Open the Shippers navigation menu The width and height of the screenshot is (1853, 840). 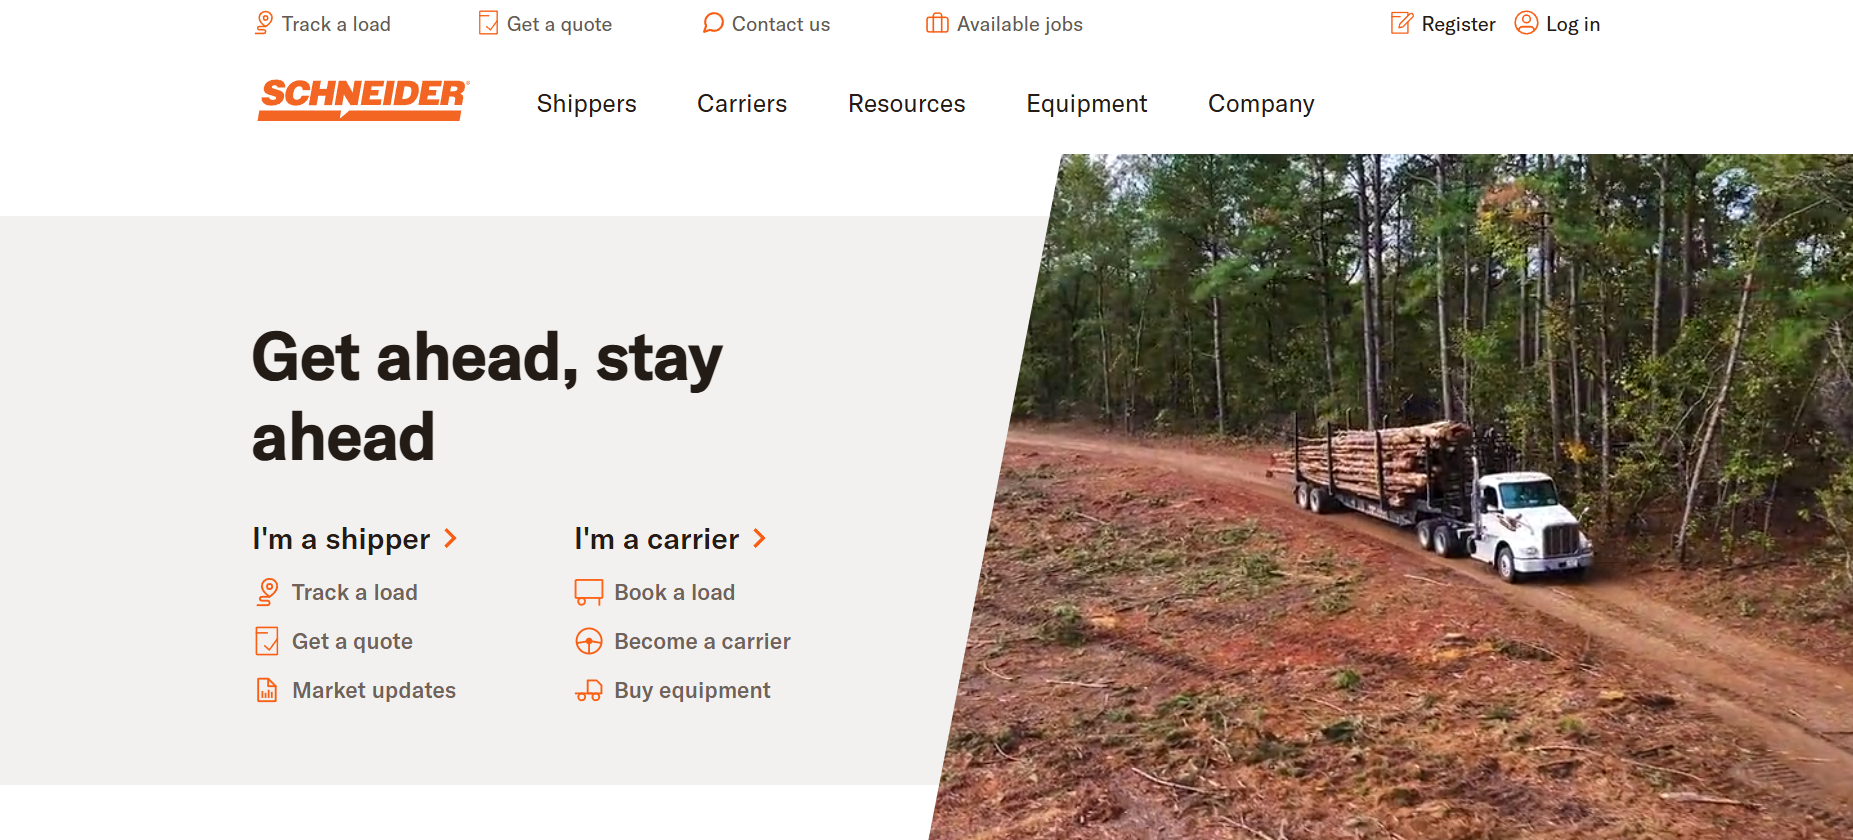pyautogui.click(x=586, y=104)
